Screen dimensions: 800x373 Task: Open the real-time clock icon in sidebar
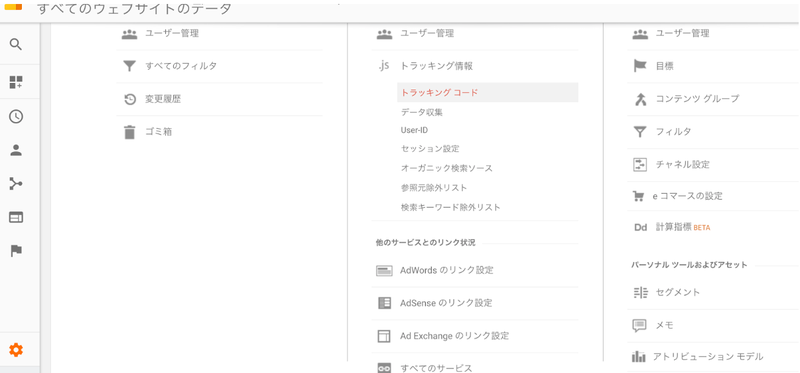(16, 116)
